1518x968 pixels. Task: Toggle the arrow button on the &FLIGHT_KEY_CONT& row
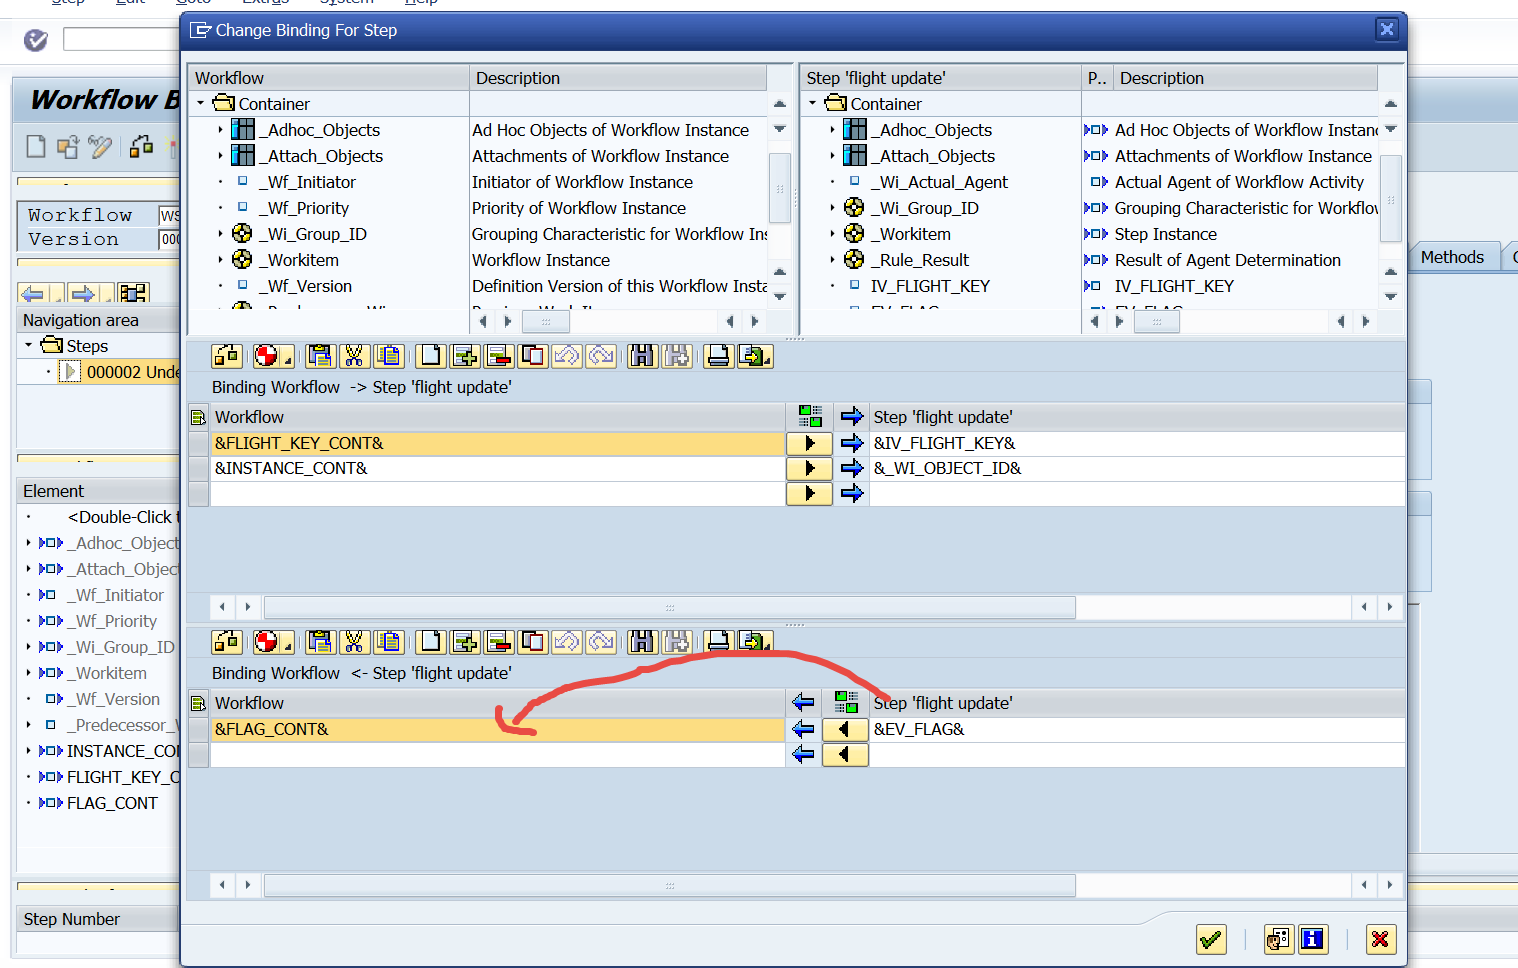coord(809,443)
